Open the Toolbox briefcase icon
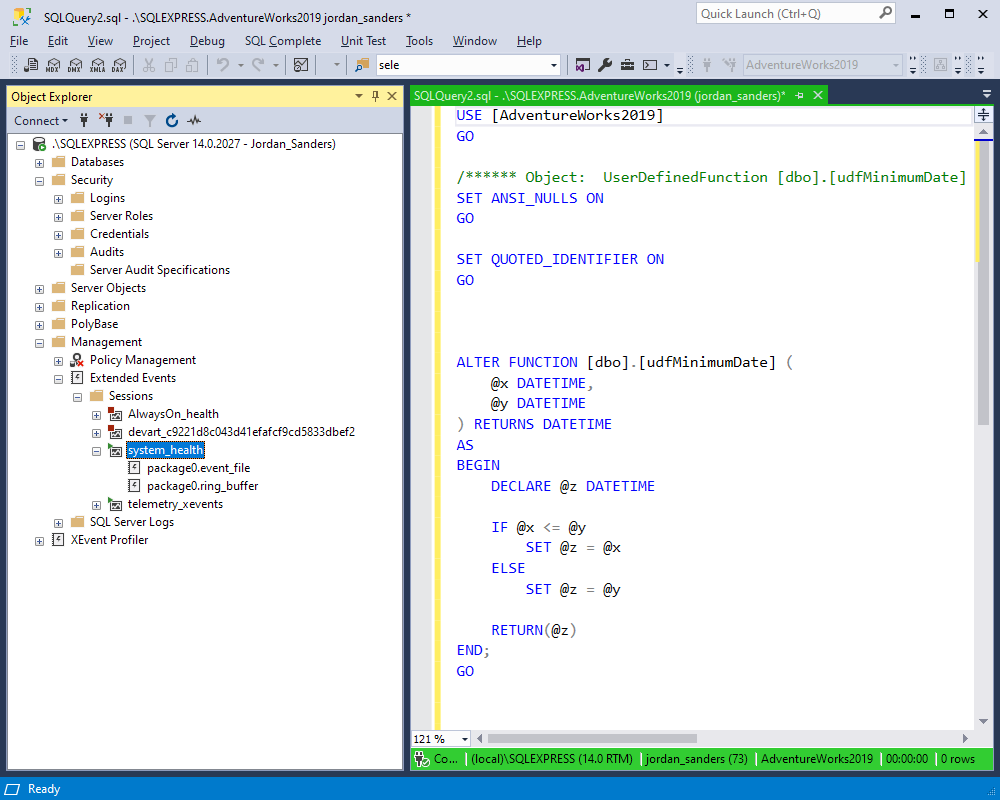1000x800 pixels. (x=628, y=65)
